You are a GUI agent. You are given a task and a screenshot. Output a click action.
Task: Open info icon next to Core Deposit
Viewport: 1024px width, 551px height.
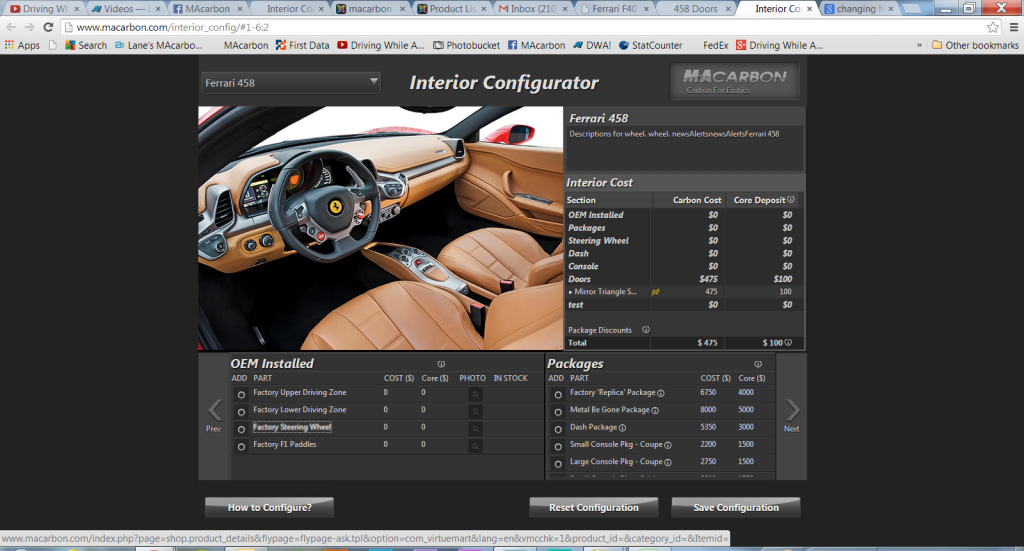point(791,200)
